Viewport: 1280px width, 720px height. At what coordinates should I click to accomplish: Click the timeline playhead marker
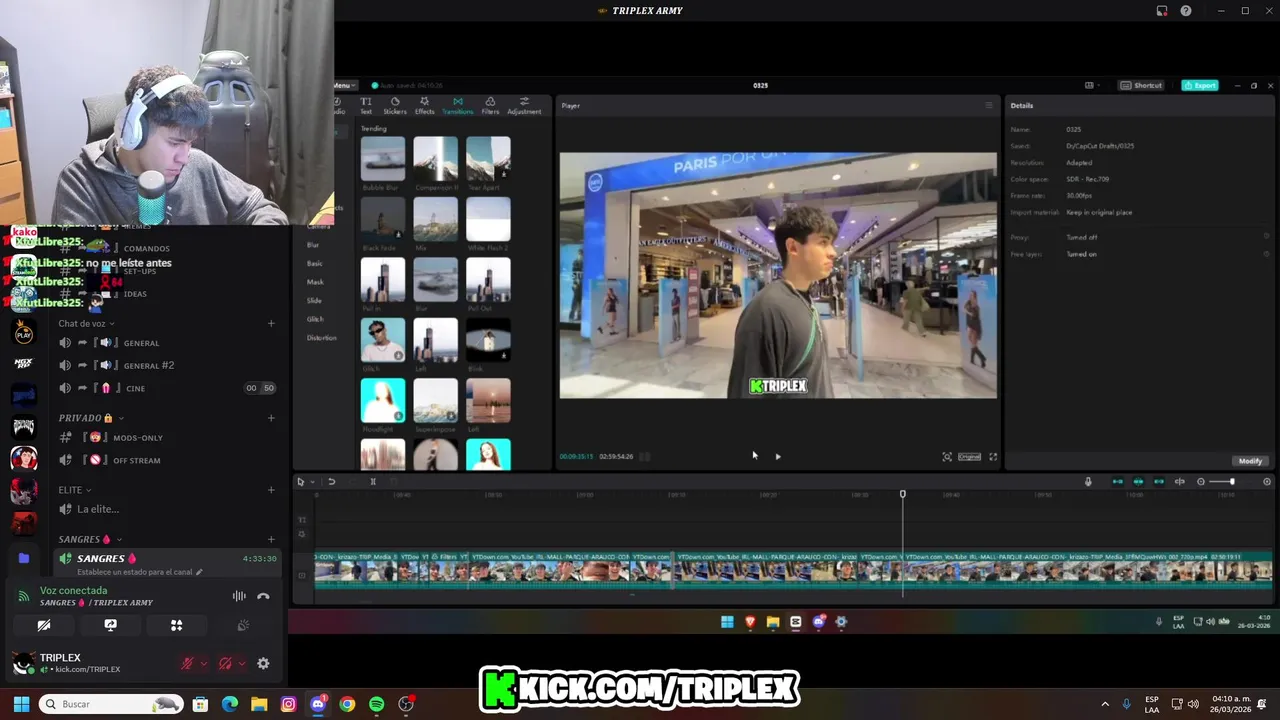902,494
